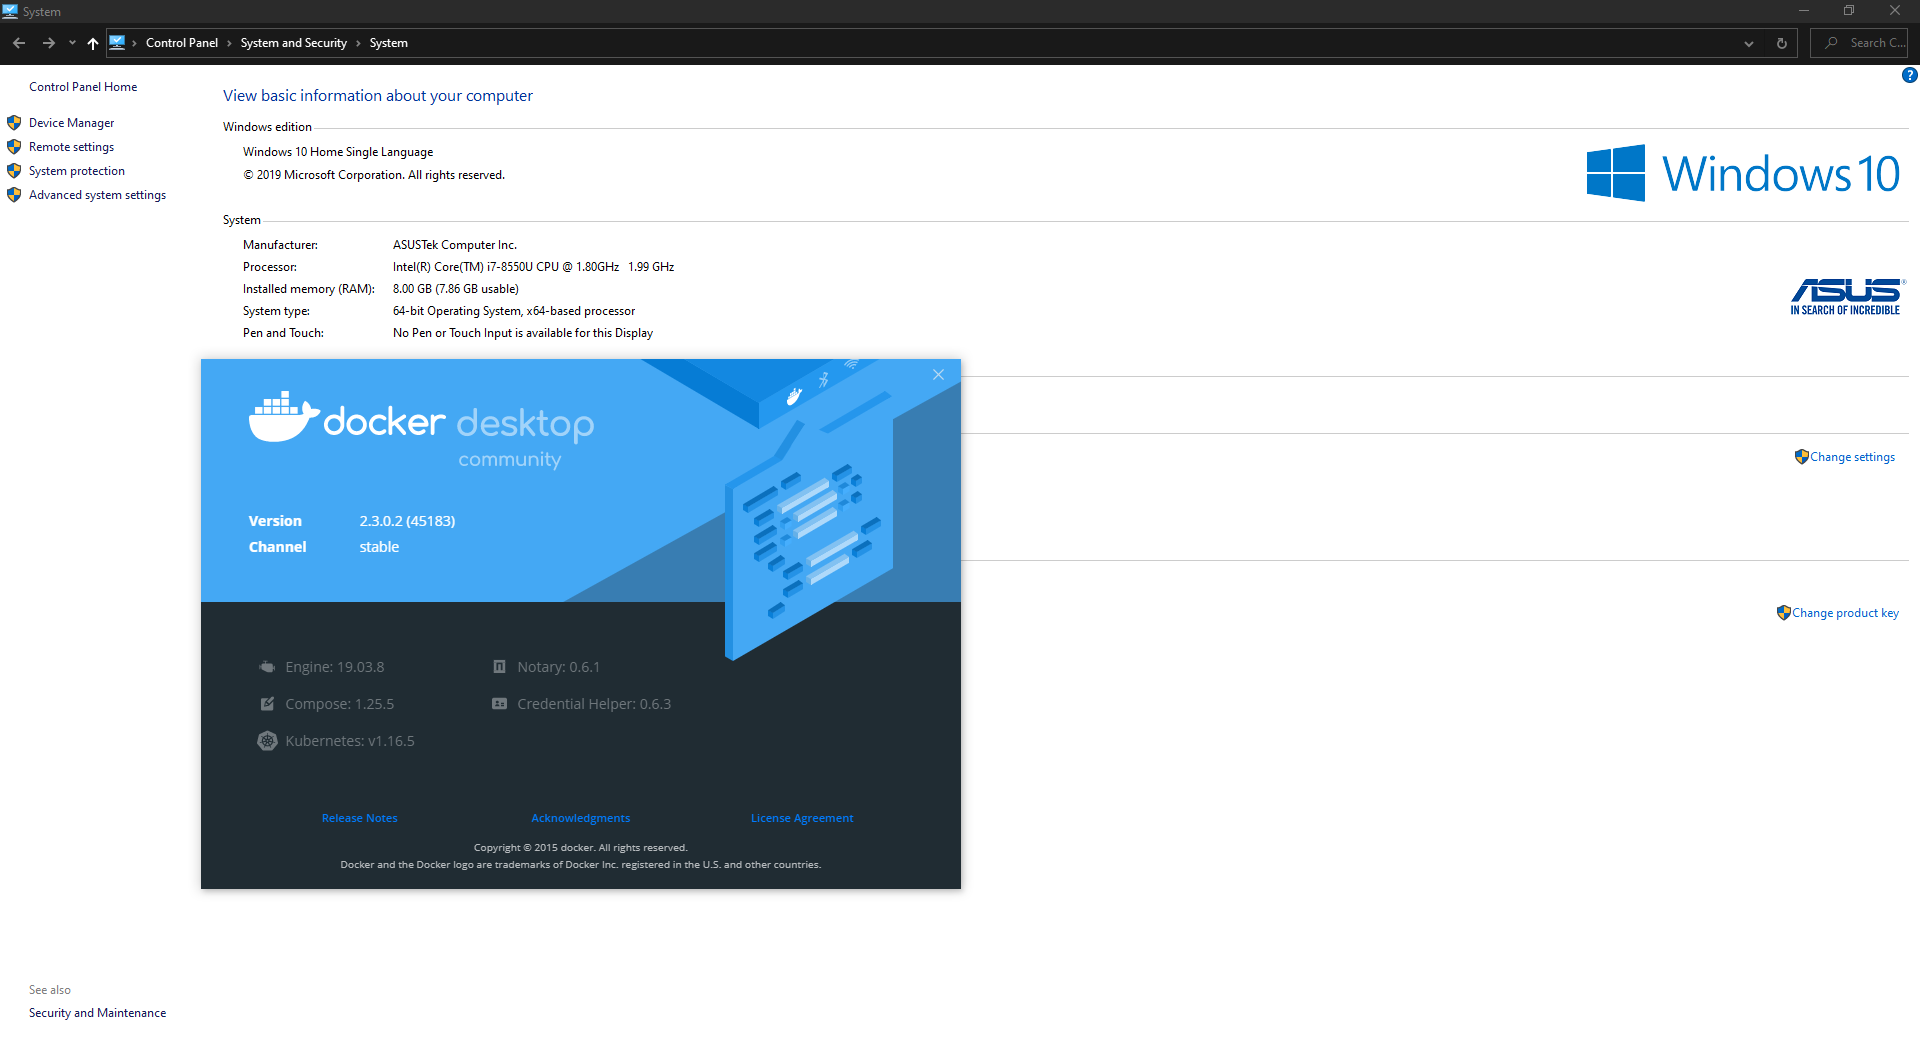Open Security and Maintenance link
The width and height of the screenshot is (1920, 1040).
coord(97,1013)
